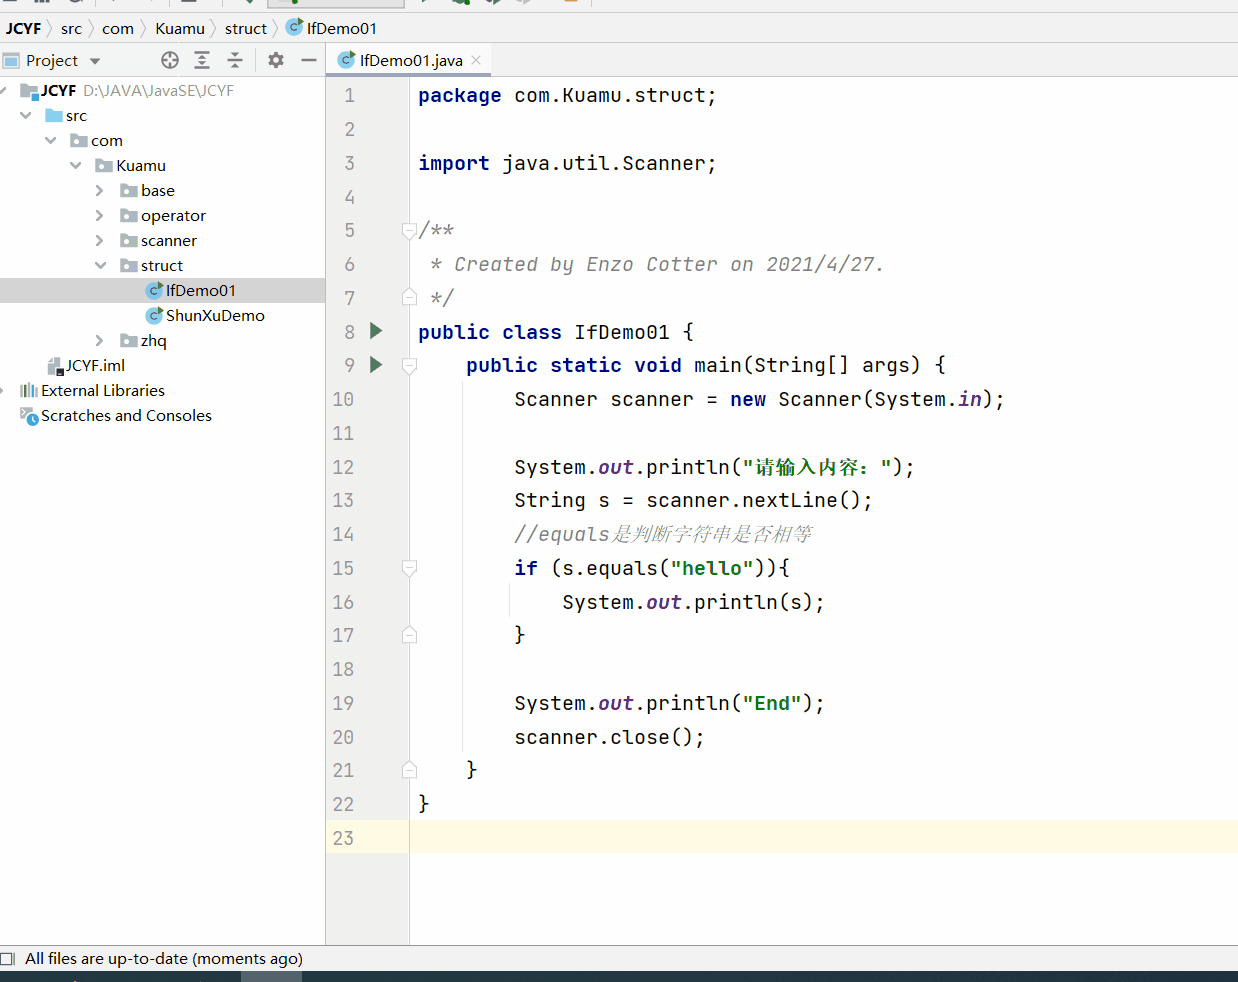Open Project panel settings gear
The image size is (1238, 982).
coord(276,60)
